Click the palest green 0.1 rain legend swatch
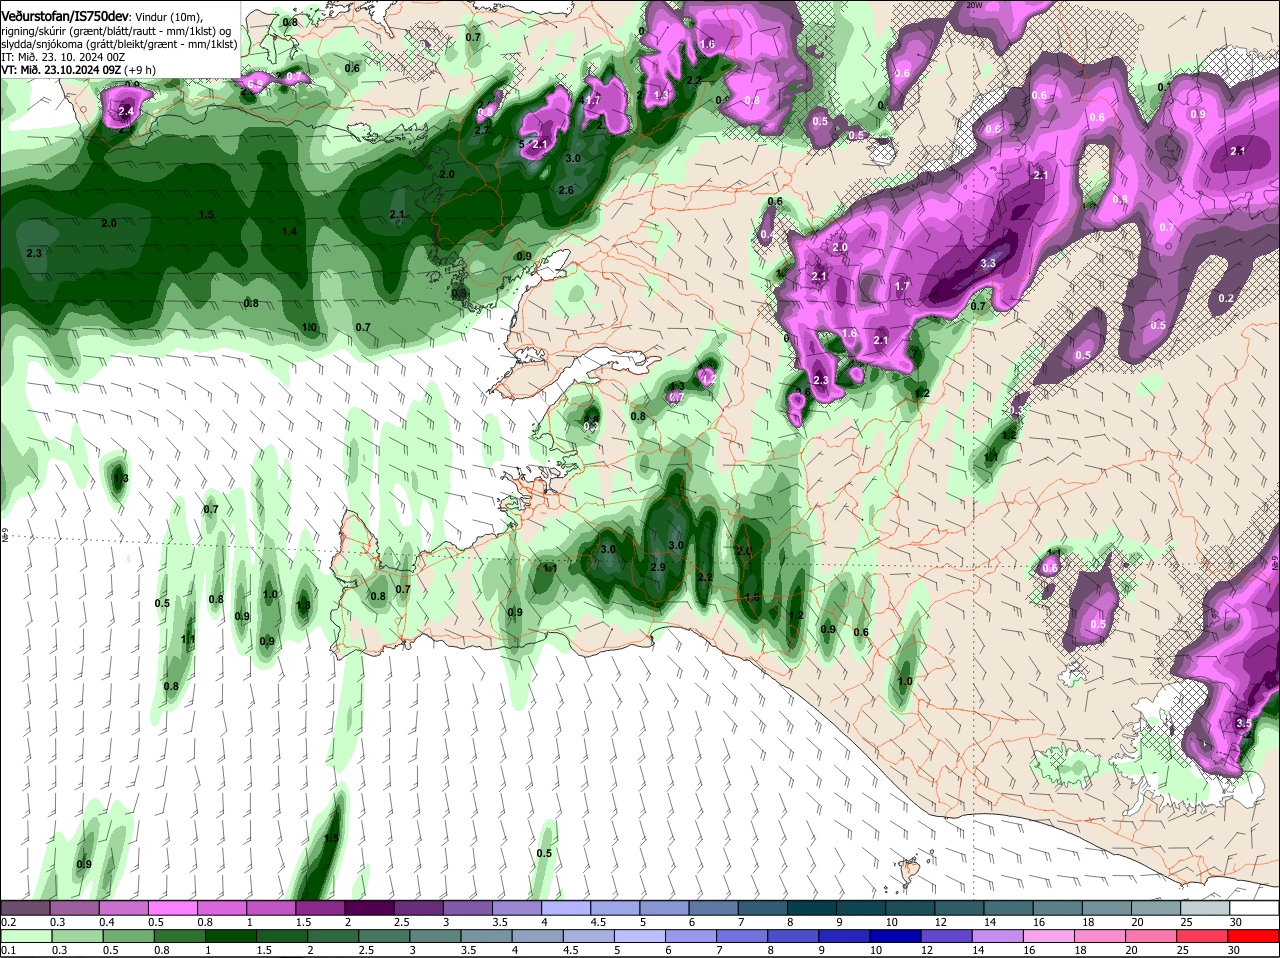This screenshot has width=1280, height=958. coord(25,936)
